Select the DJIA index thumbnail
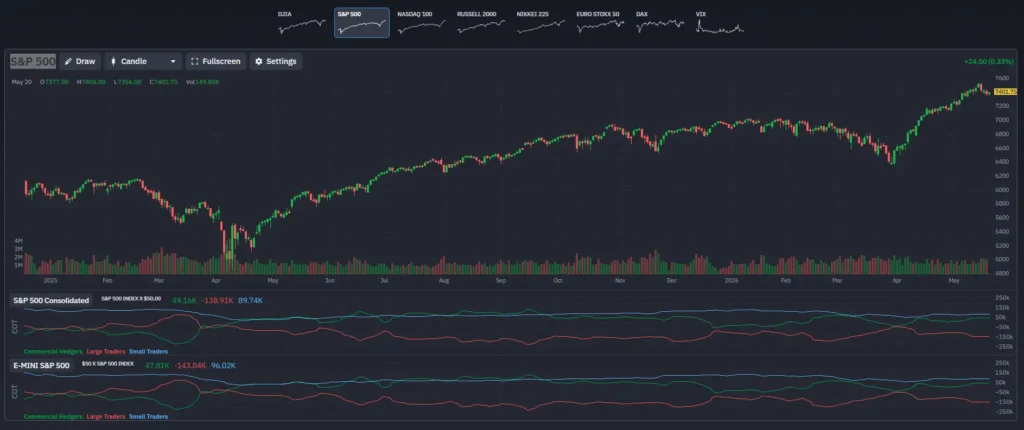The width and height of the screenshot is (1024, 430). click(x=302, y=23)
